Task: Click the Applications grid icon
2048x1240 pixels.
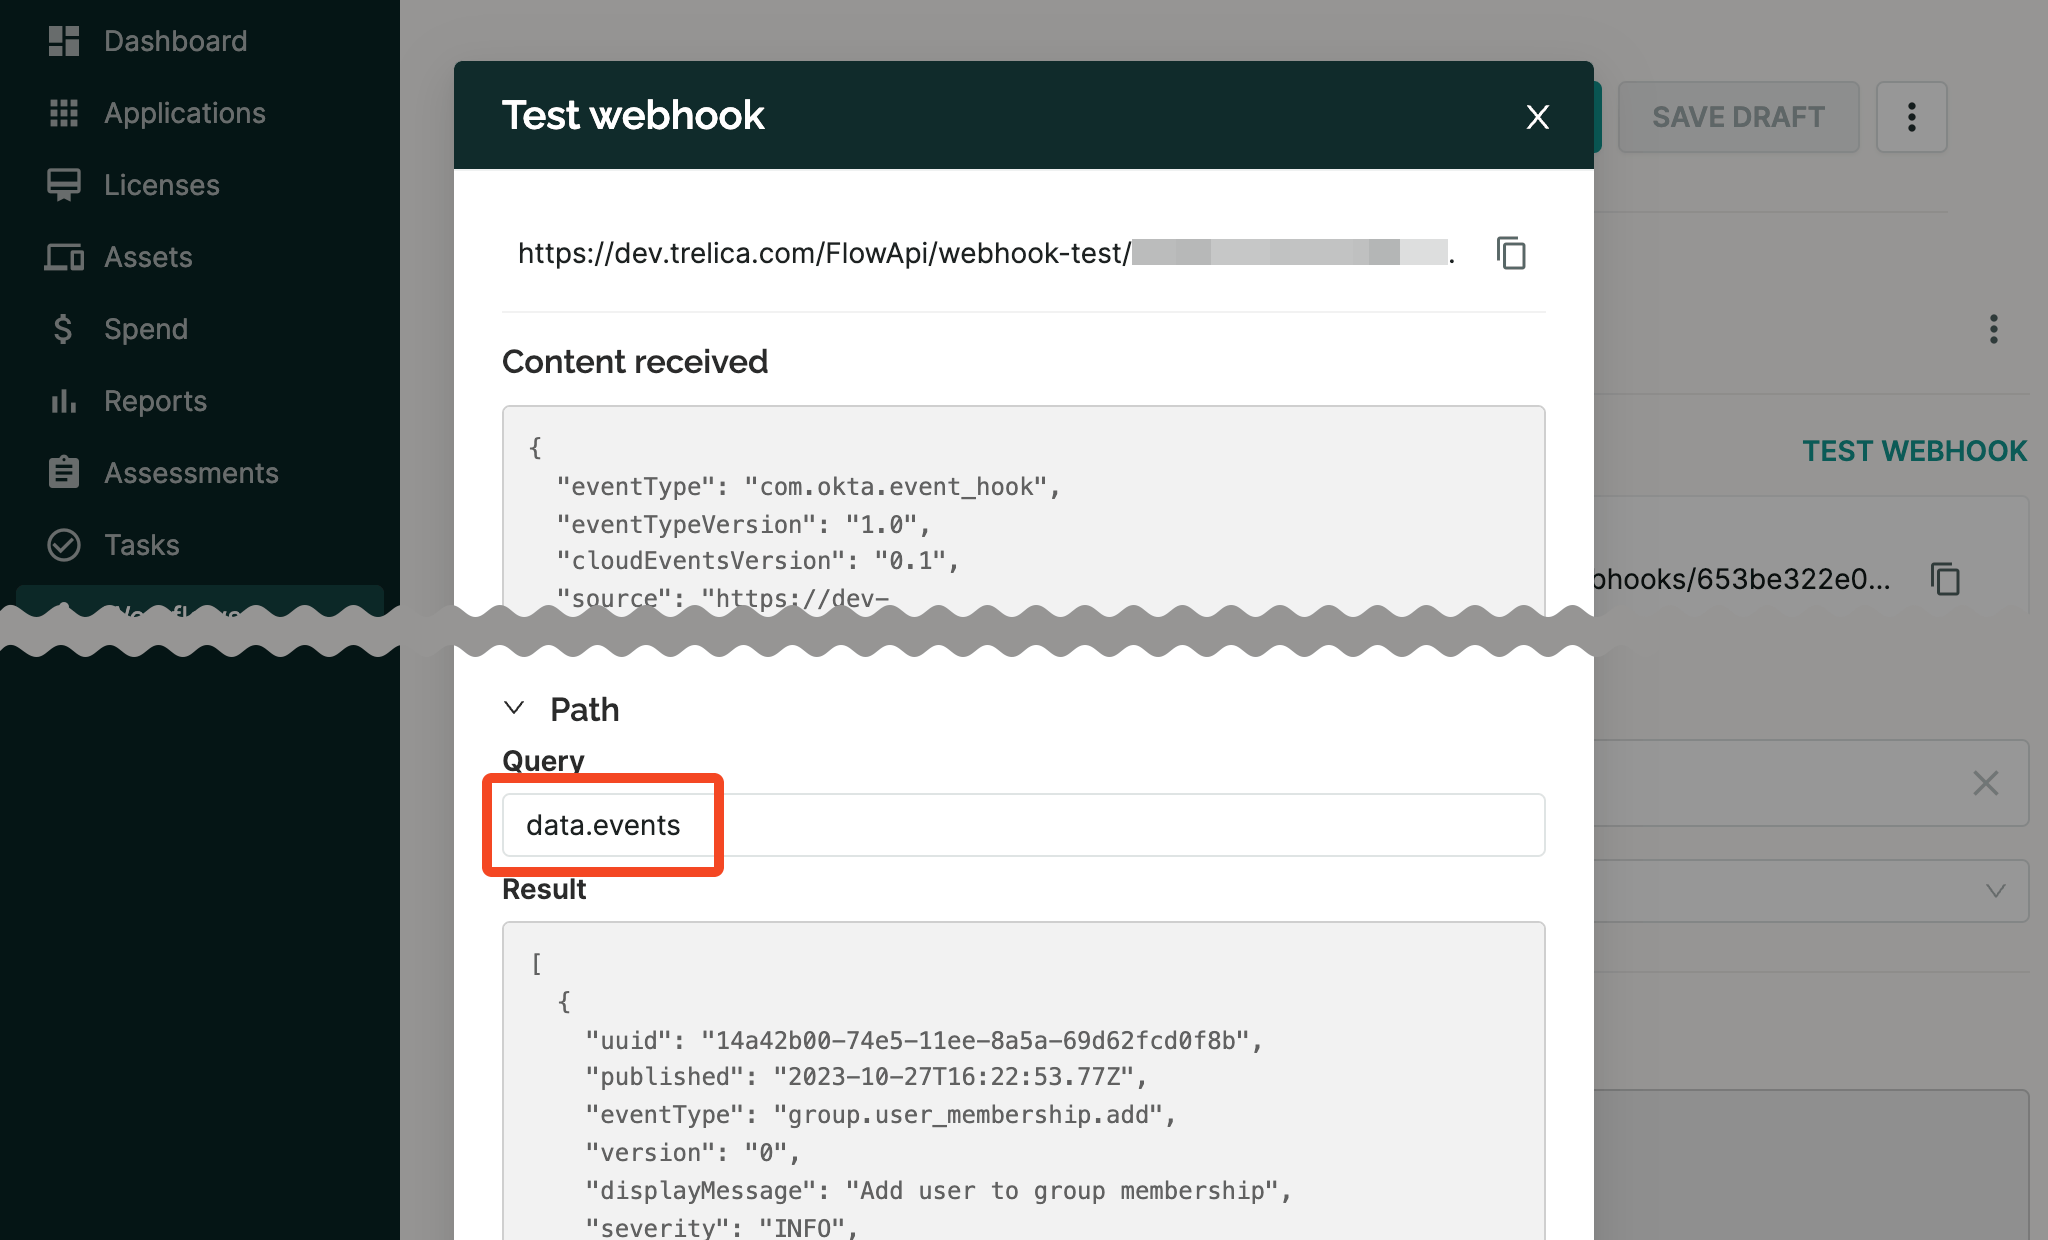Action: click(64, 113)
